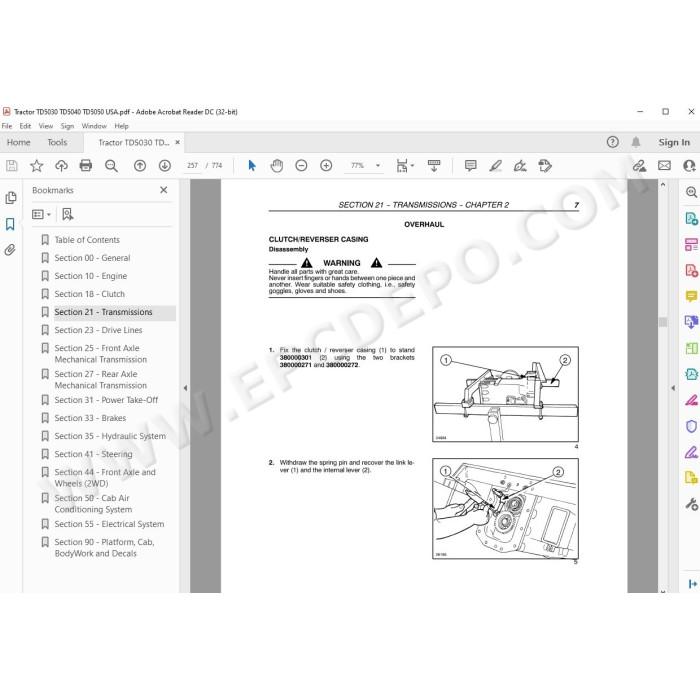Open Section 33 - Brakes bookmark

[90, 418]
